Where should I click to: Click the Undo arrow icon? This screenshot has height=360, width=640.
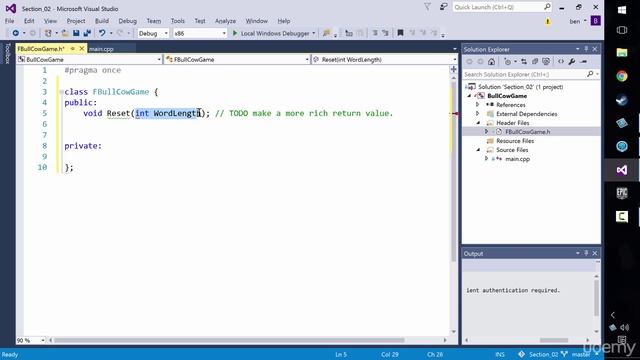pyautogui.click(x=102, y=33)
